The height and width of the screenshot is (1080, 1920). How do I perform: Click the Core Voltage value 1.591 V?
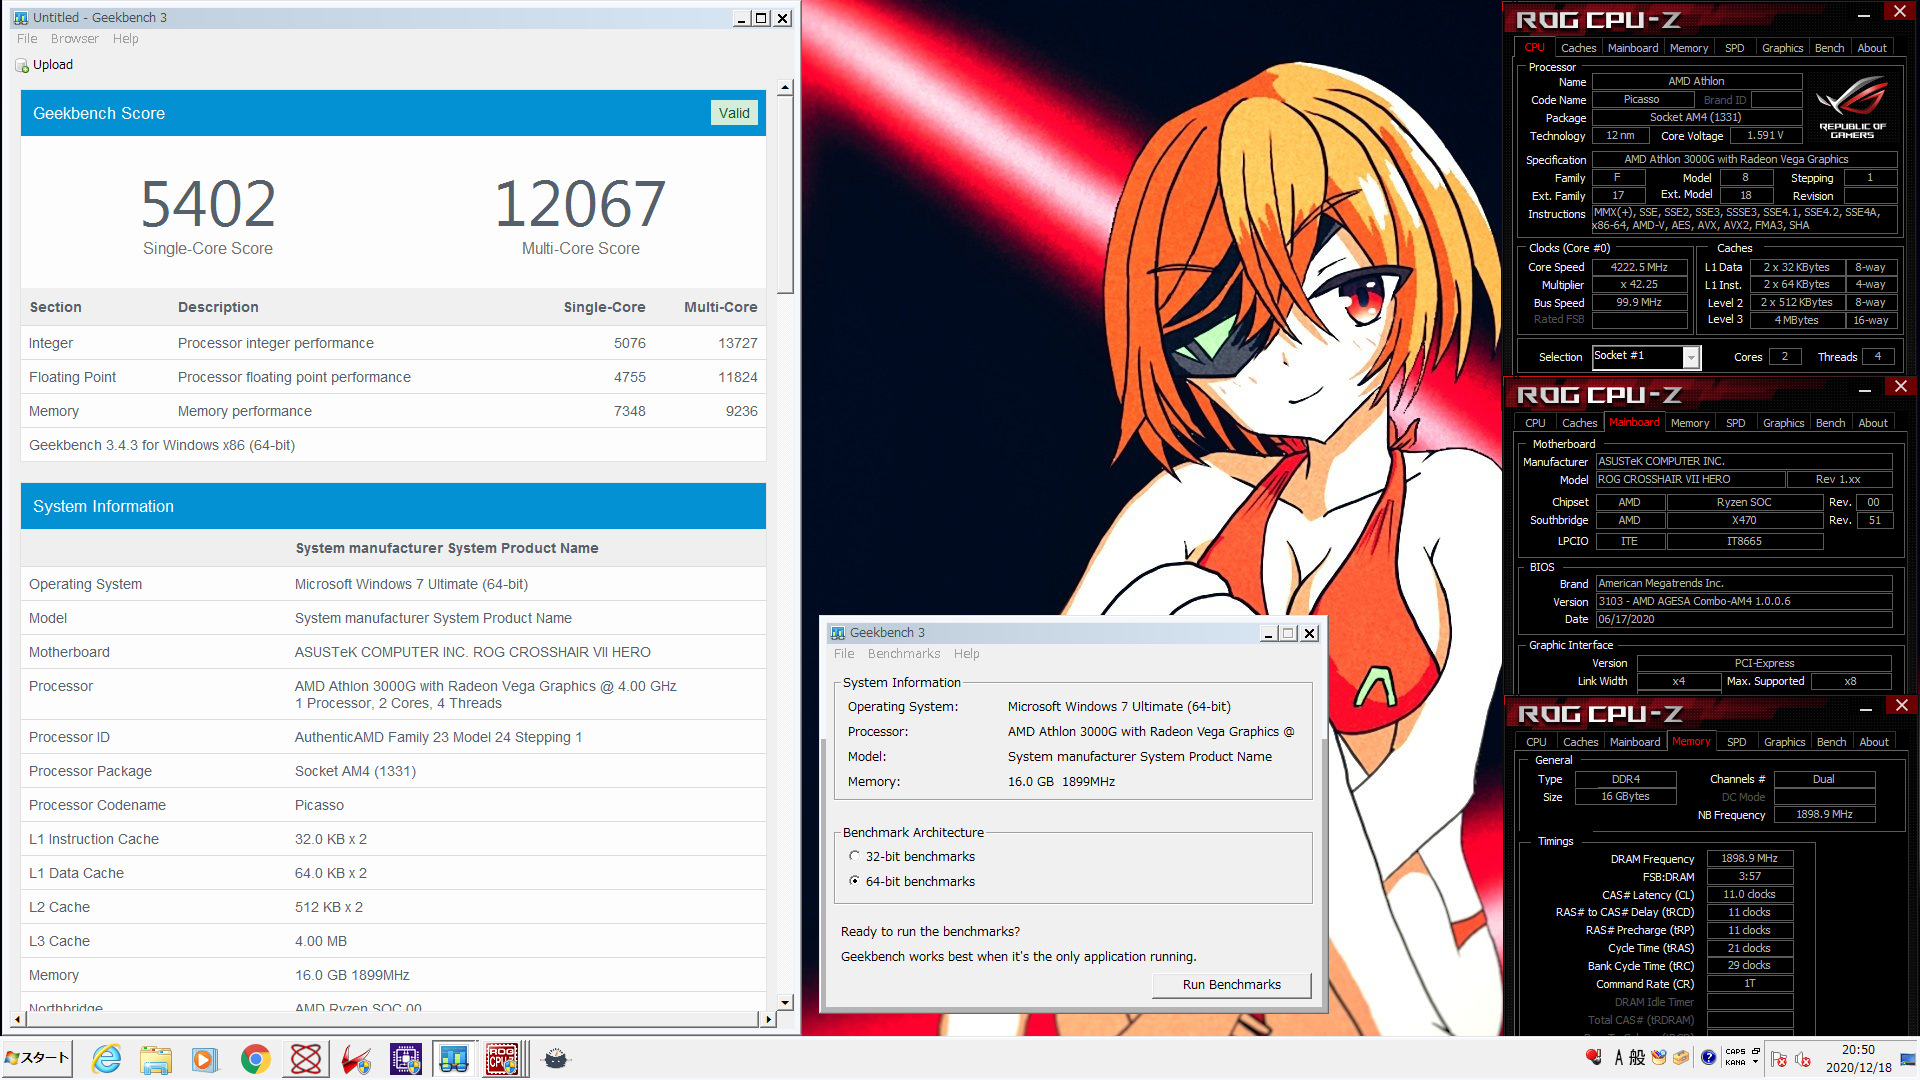pyautogui.click(x=1765, y=136)
